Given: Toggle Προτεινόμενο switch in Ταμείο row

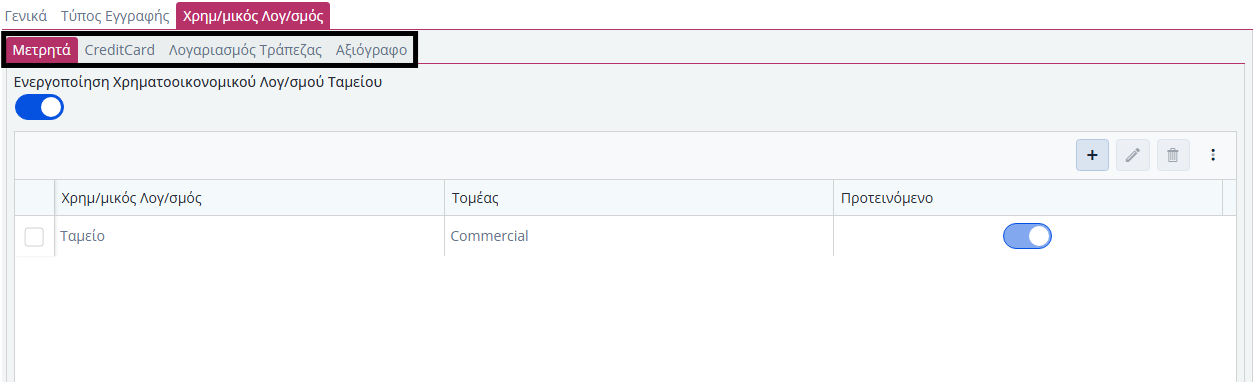Looking at the screenshot, I should (x=1027, y=236).
